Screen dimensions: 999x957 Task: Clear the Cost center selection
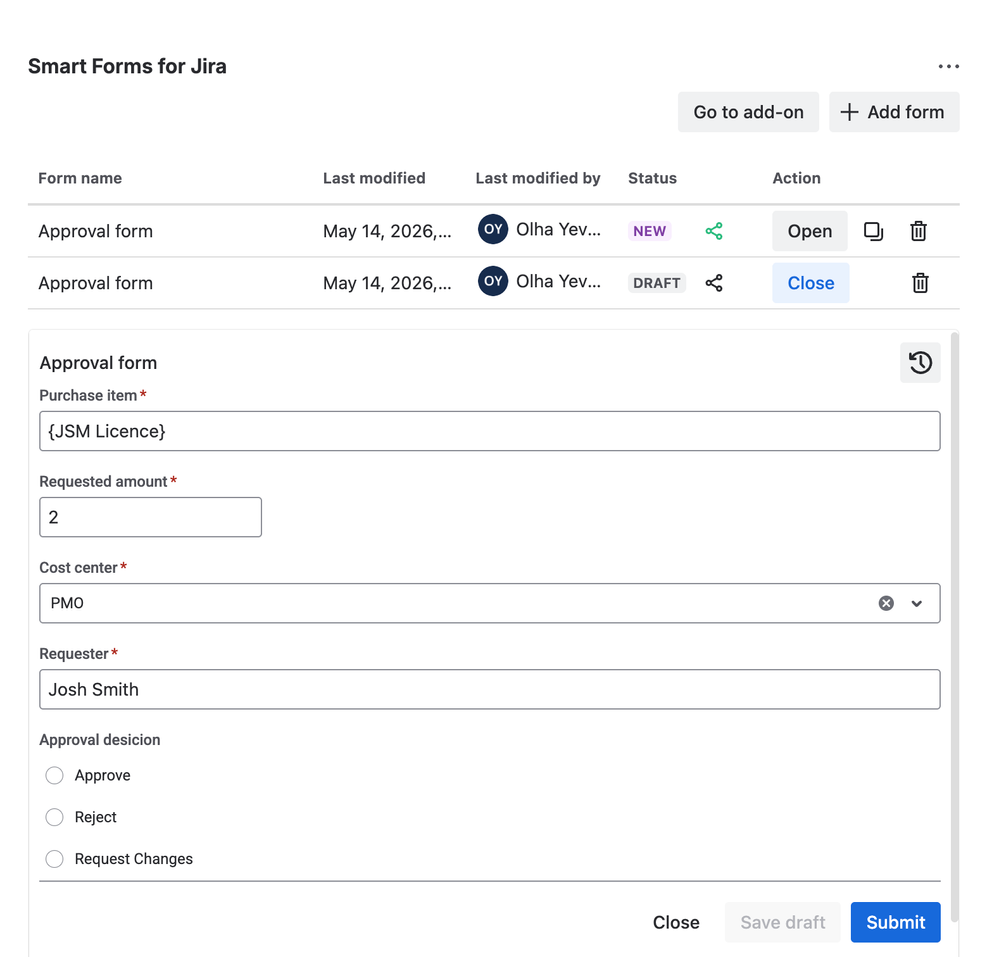(886, 603)
